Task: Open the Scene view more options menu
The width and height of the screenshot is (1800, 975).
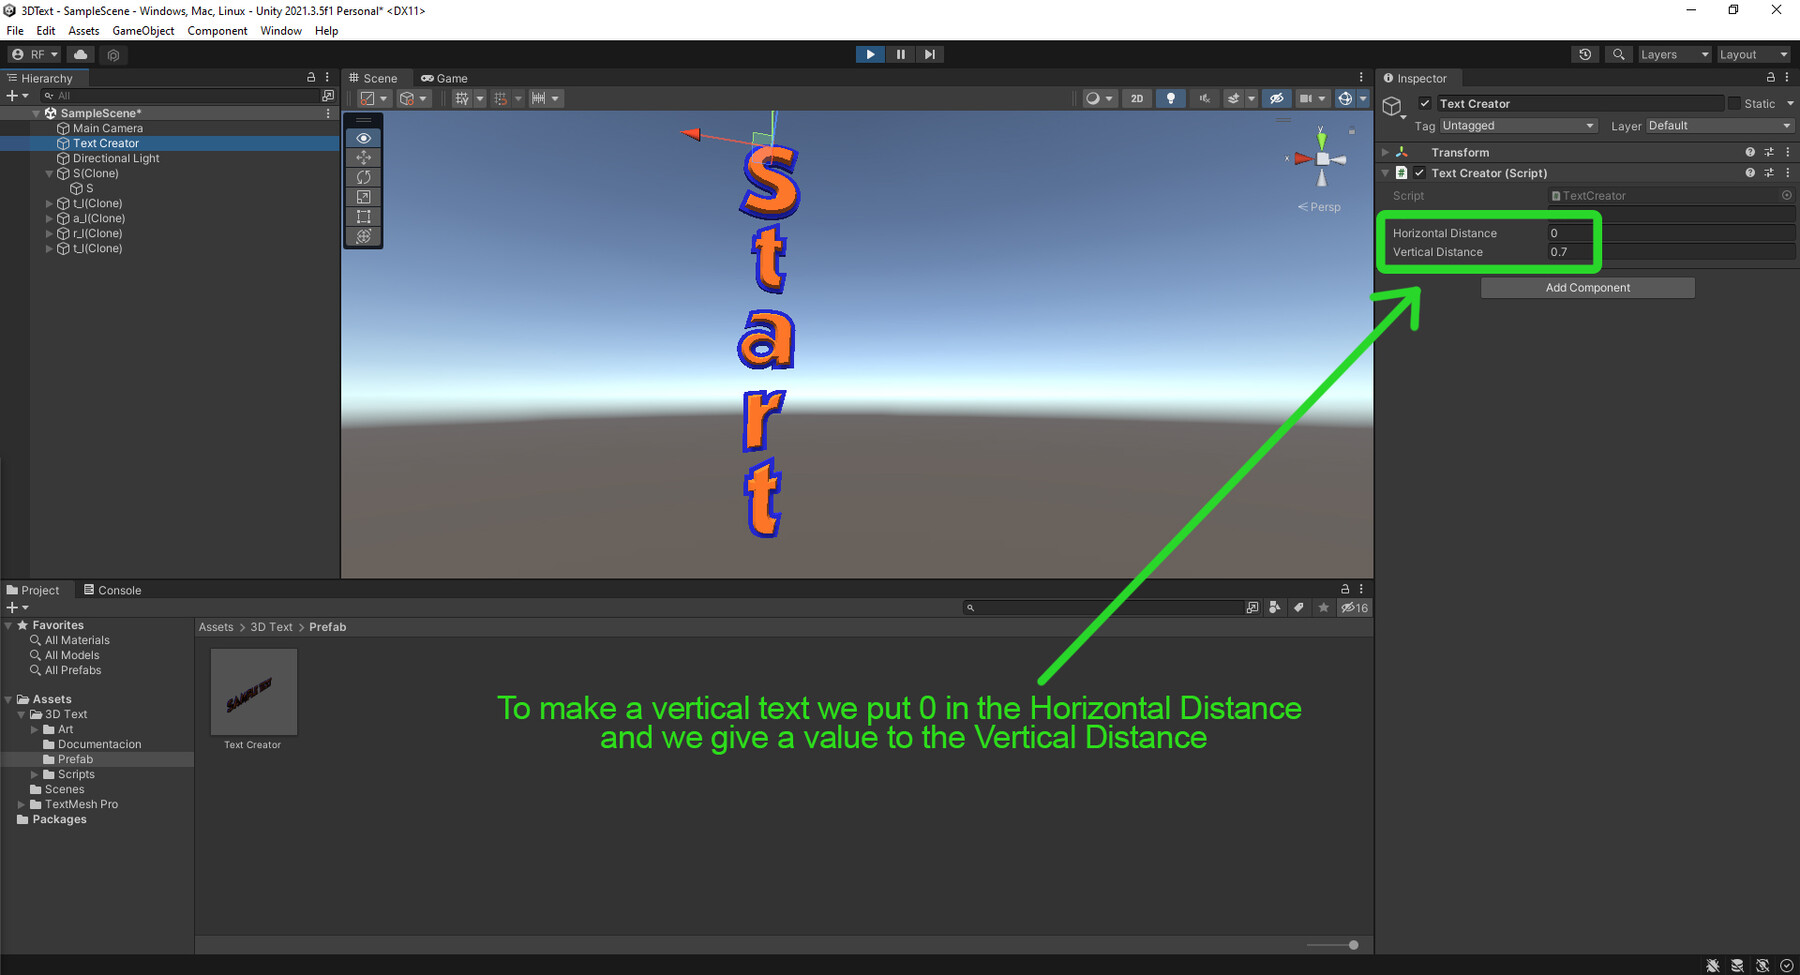Action: point(1361,77)
